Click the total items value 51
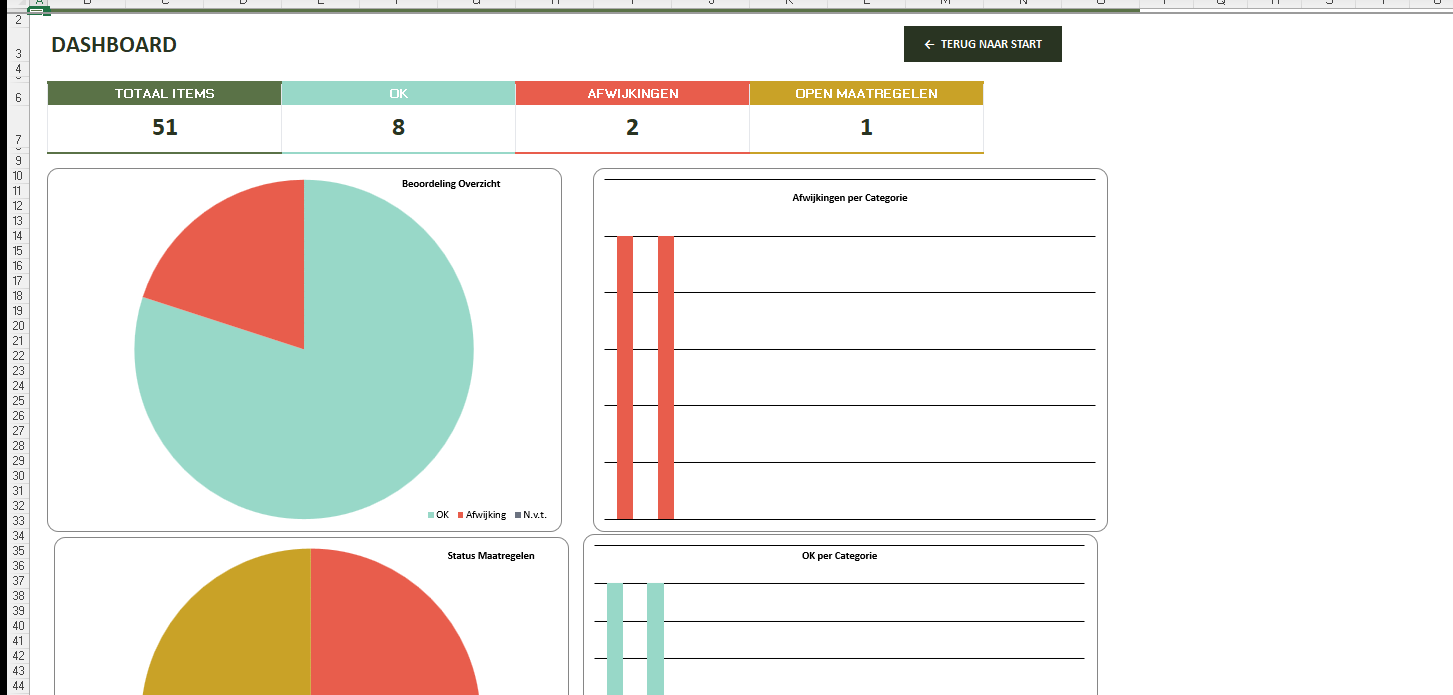Image resolution: width=1453 pixels, height=695 pixels. [x=164, y=128]
